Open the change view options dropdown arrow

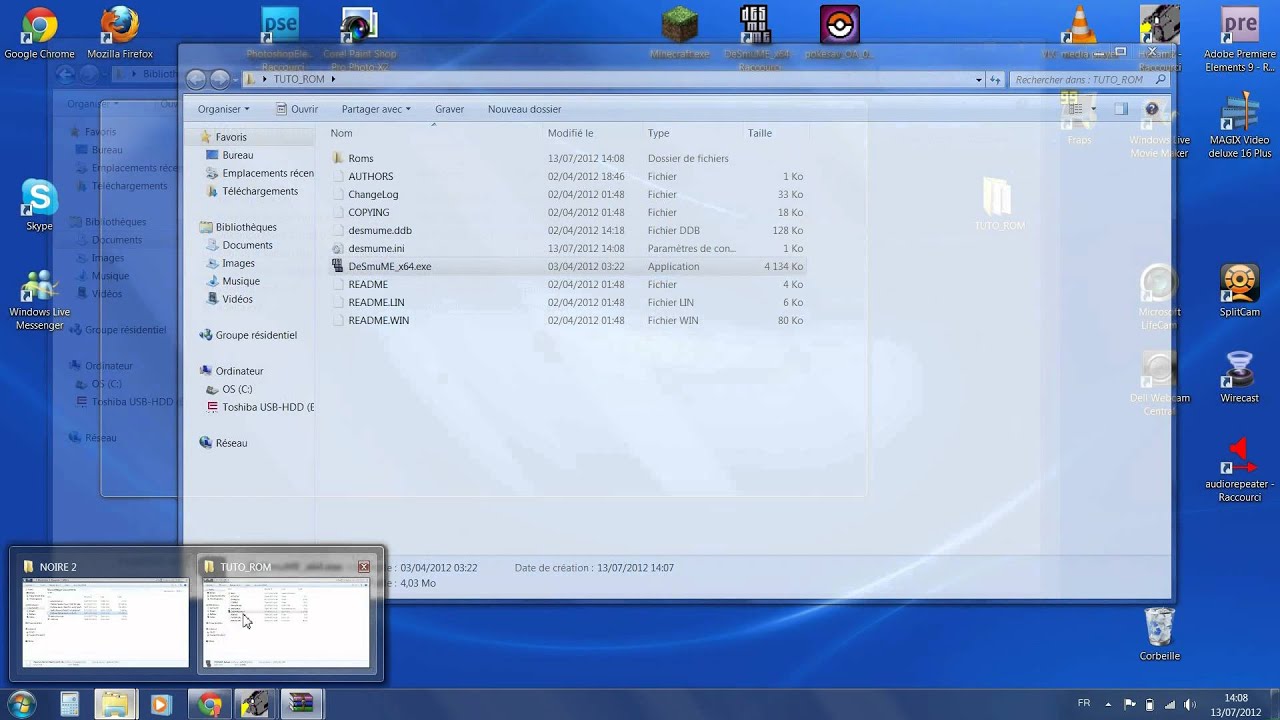point(1093,109)
